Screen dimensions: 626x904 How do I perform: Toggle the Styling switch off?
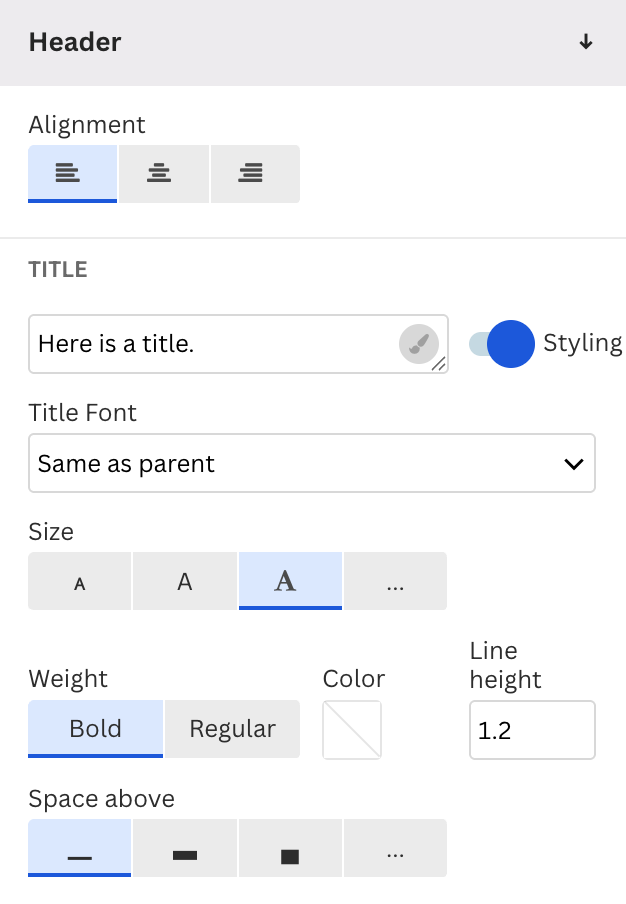(x=503, y=344)
